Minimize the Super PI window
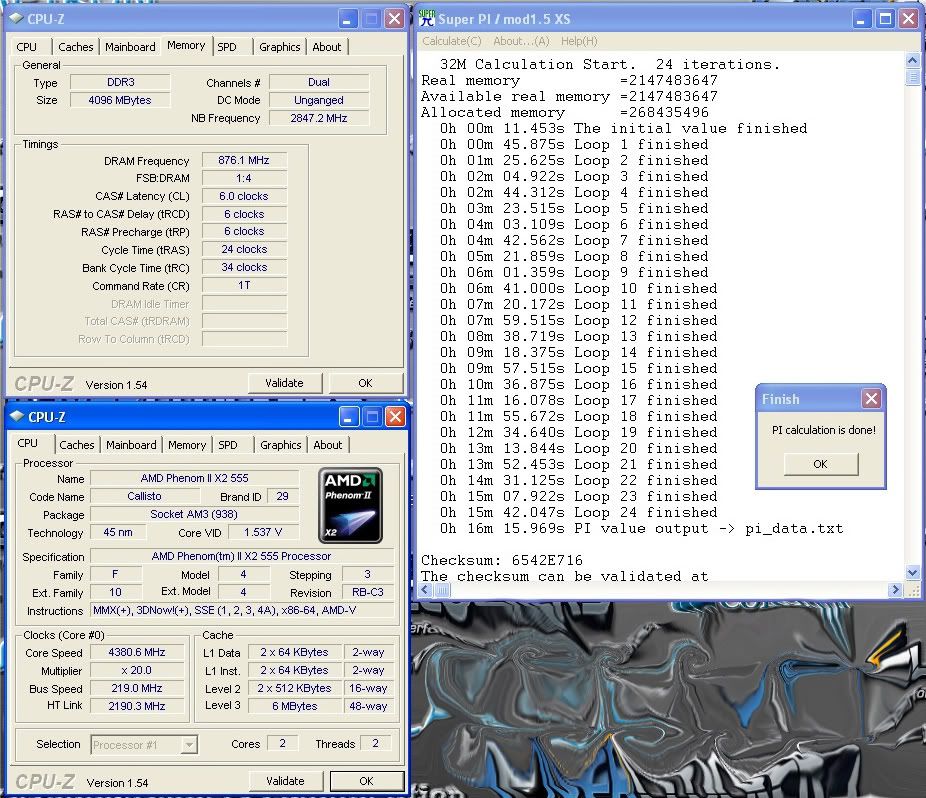Viewport: 926px width, 798px height. click(x=860, y=18)
